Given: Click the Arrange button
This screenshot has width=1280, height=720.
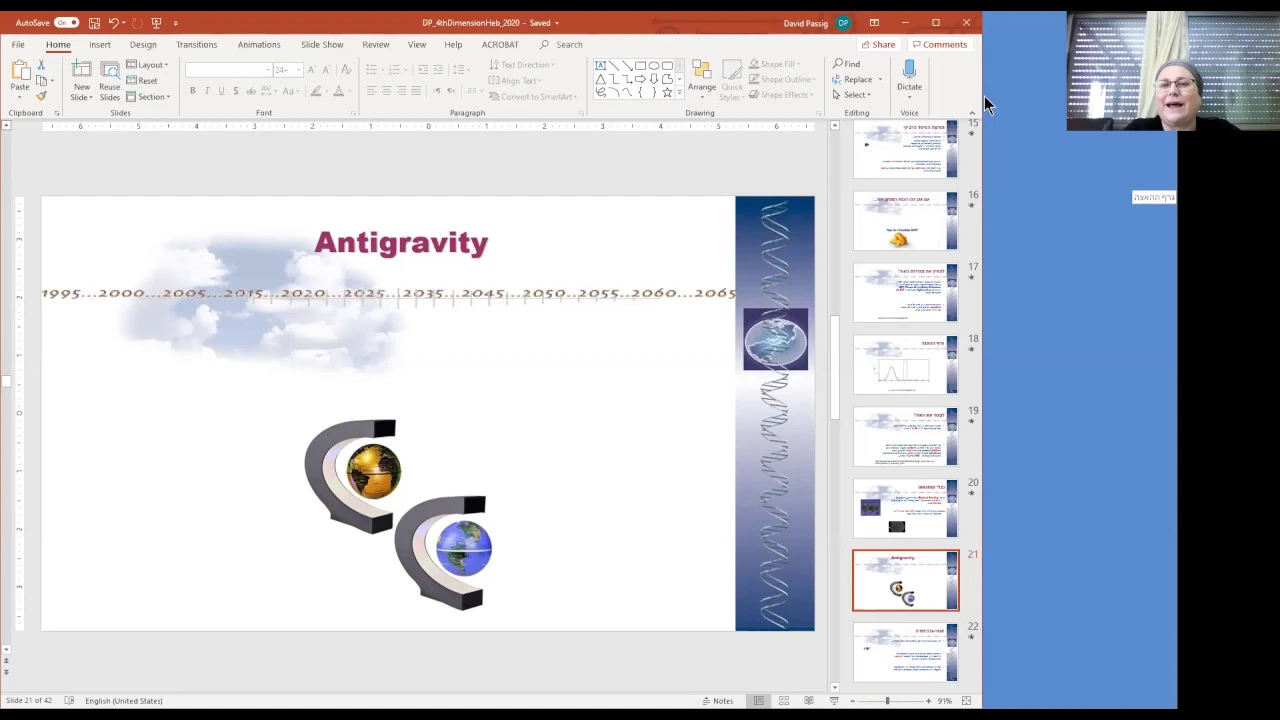Looking at the screenshot, I should tap(702, 78).
